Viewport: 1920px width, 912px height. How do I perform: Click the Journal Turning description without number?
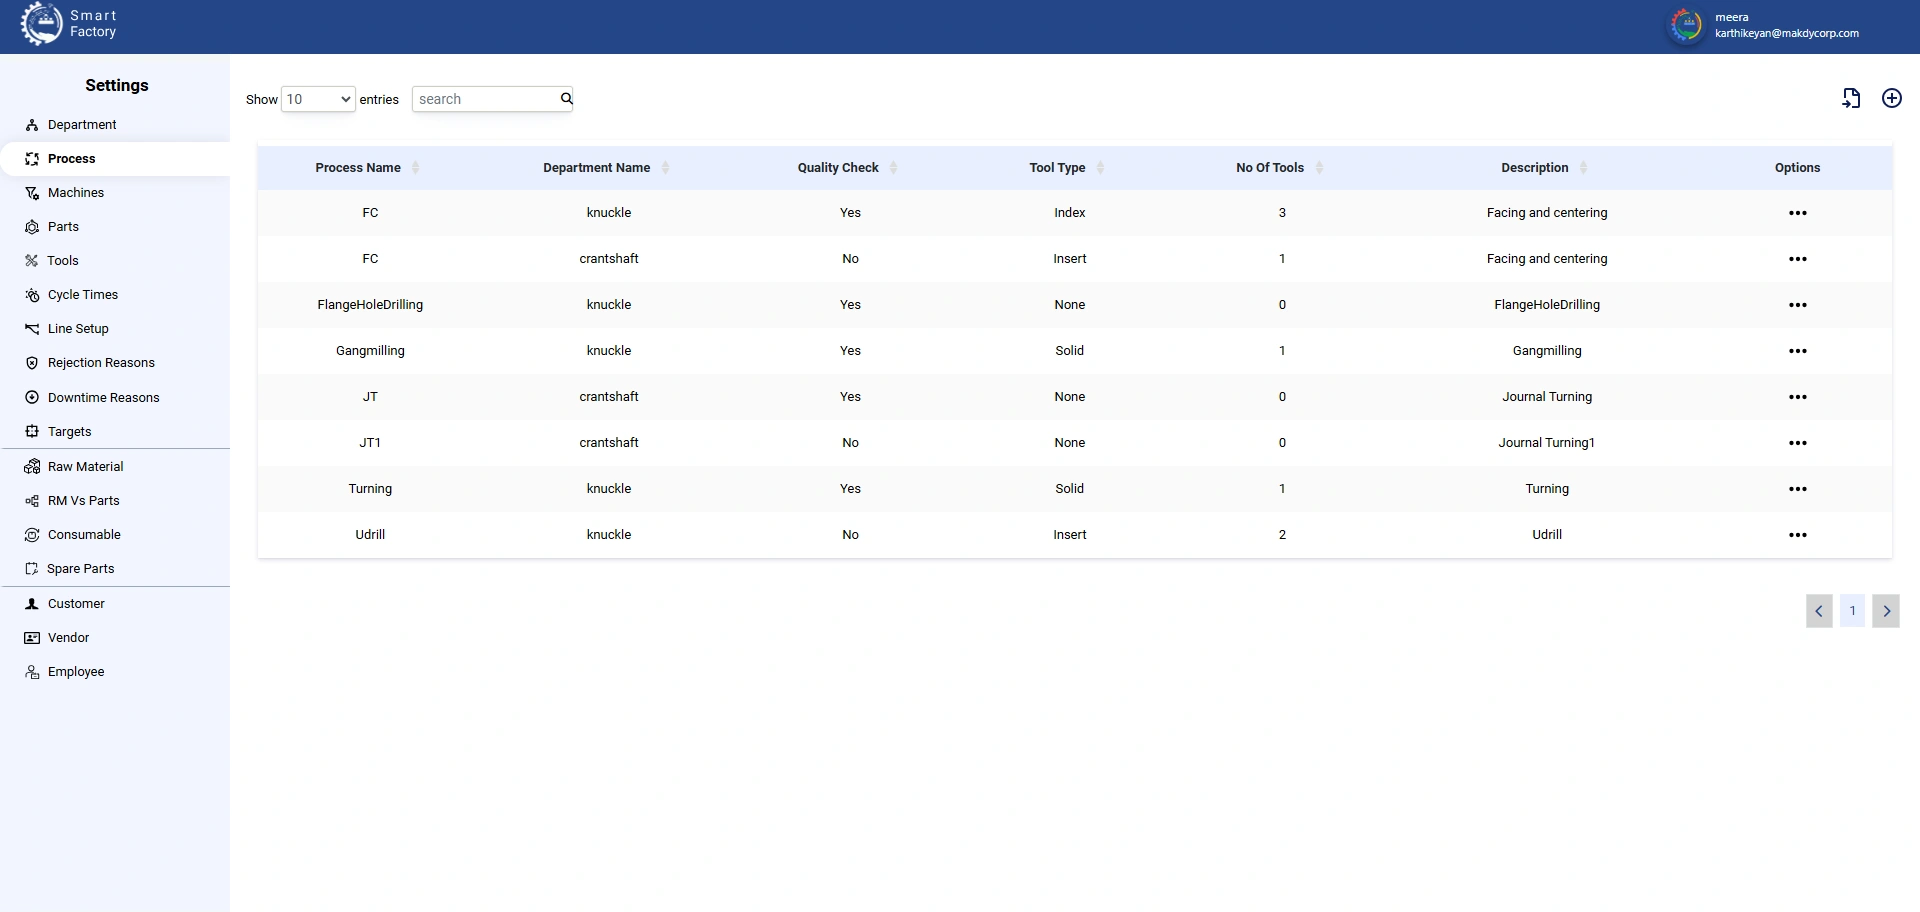pos(1547,397)
